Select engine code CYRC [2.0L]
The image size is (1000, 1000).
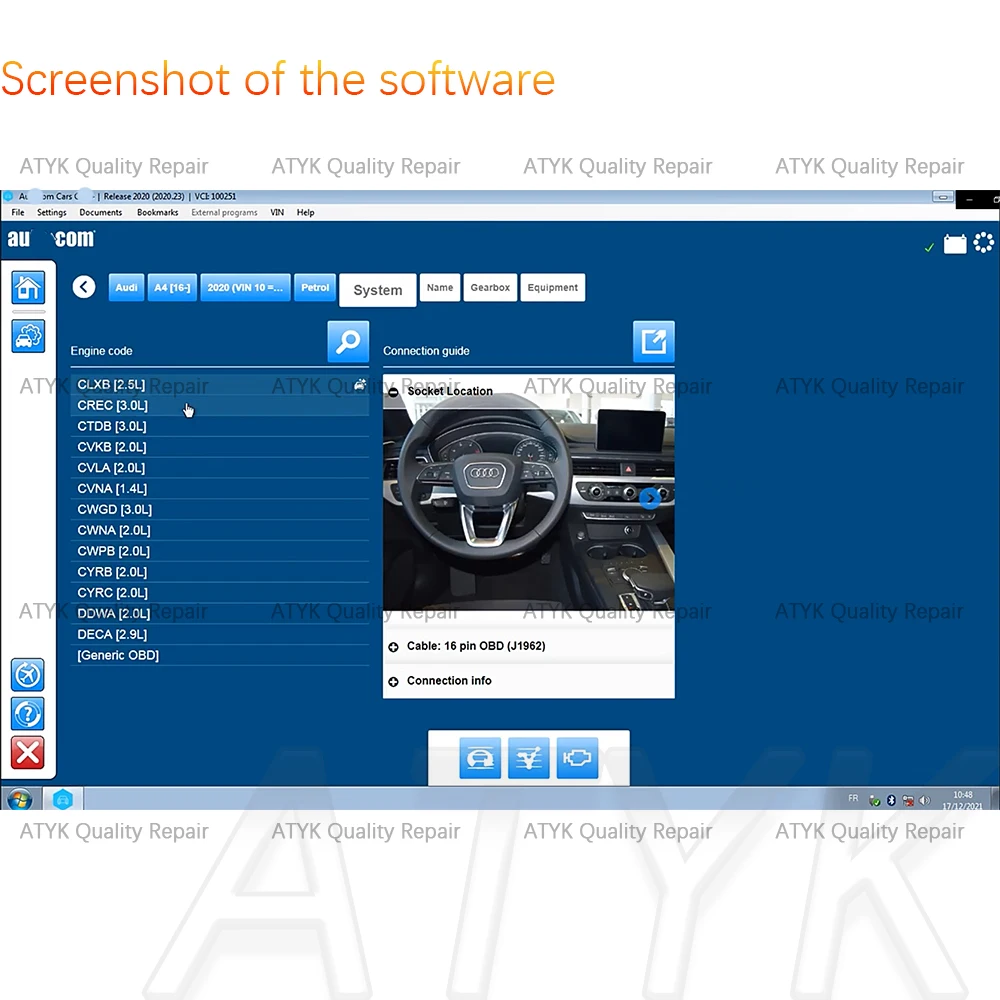pos(219,593)
